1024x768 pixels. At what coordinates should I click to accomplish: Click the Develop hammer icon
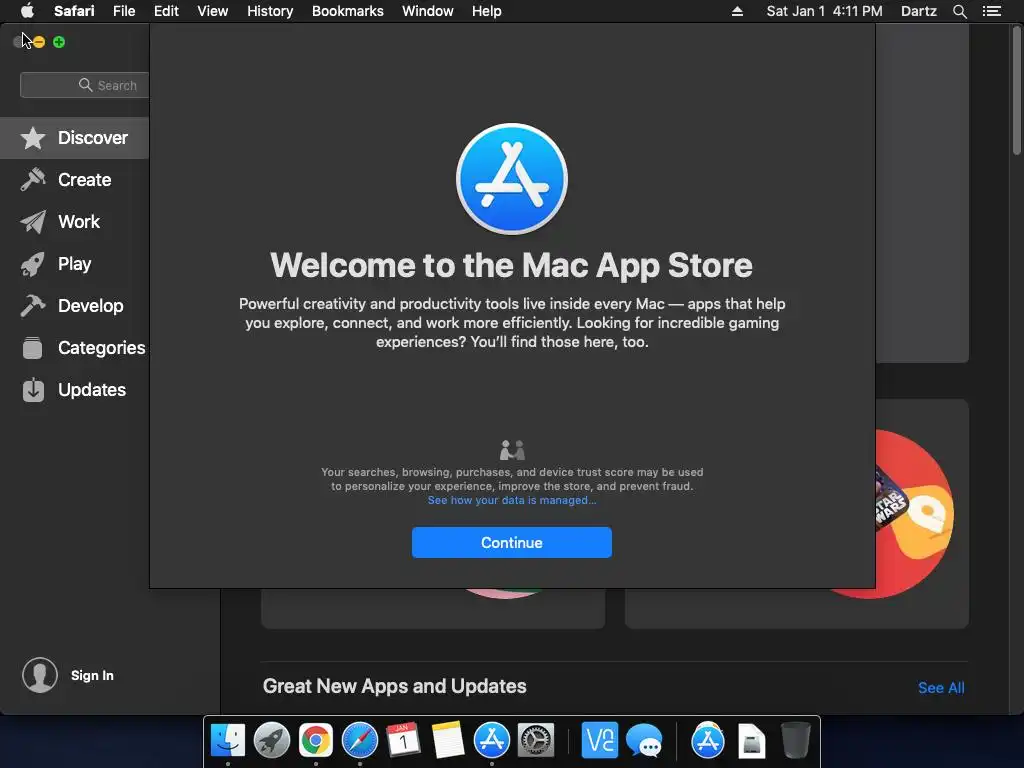point(33,306)
